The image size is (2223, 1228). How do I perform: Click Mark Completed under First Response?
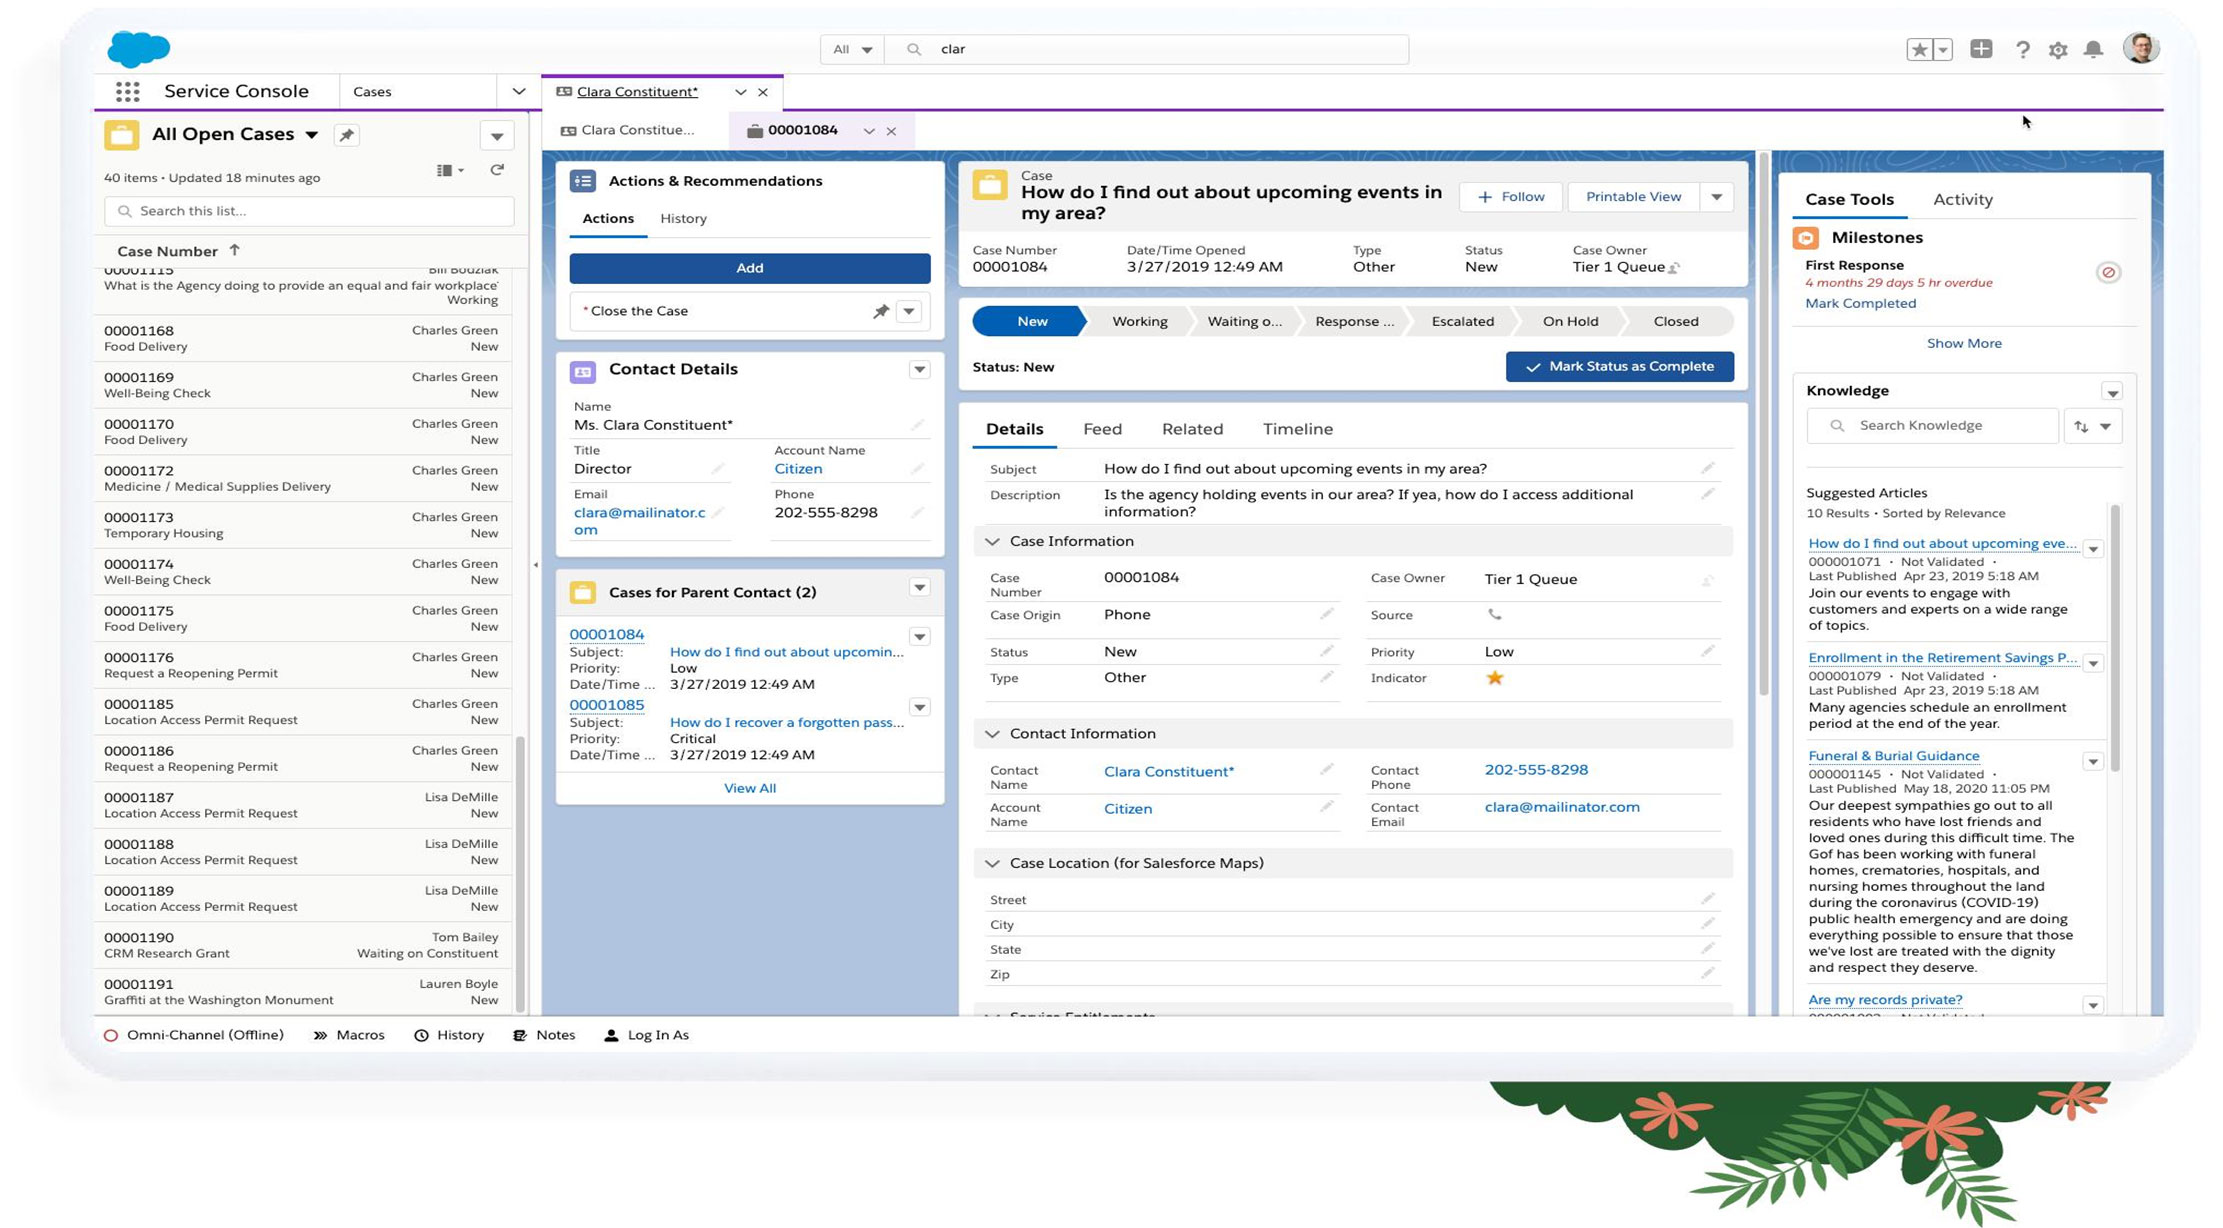click(1860, 303)
